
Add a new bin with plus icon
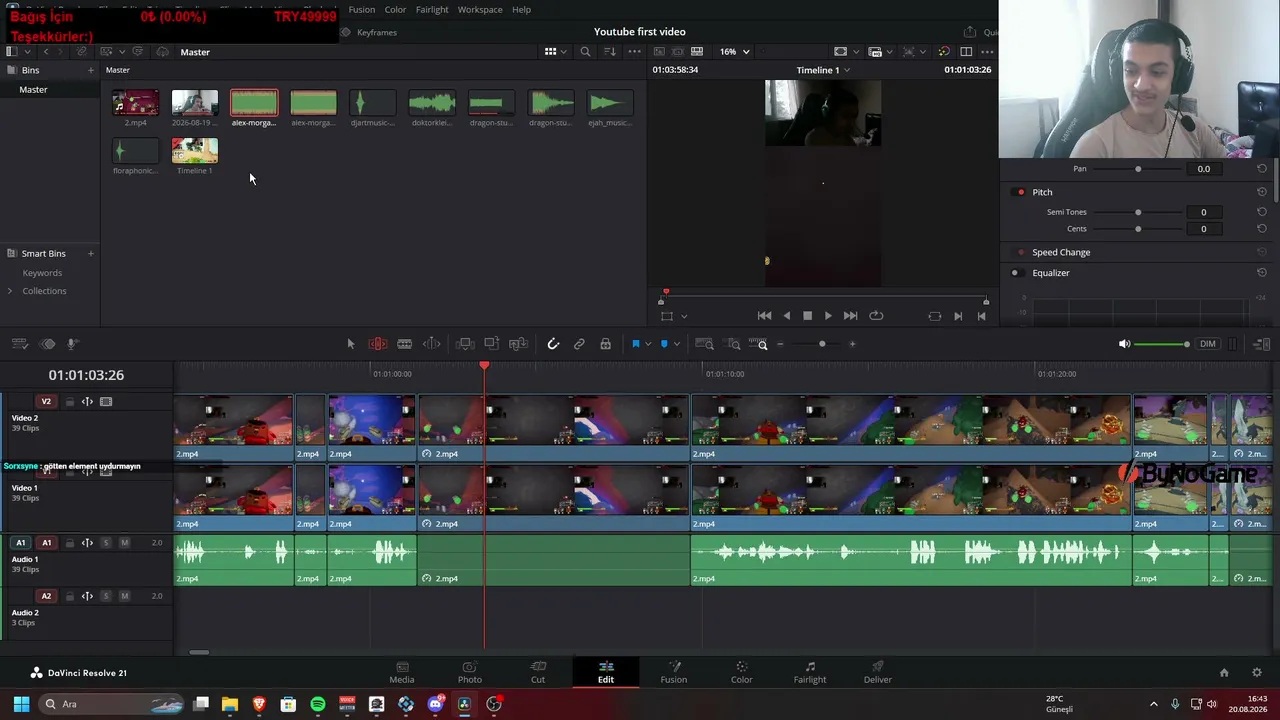pos(90,70)
